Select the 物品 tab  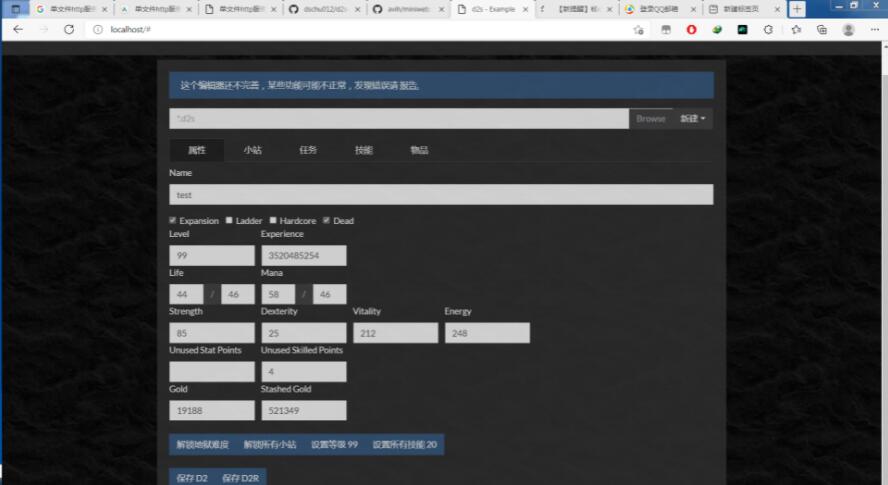point(419,150)
